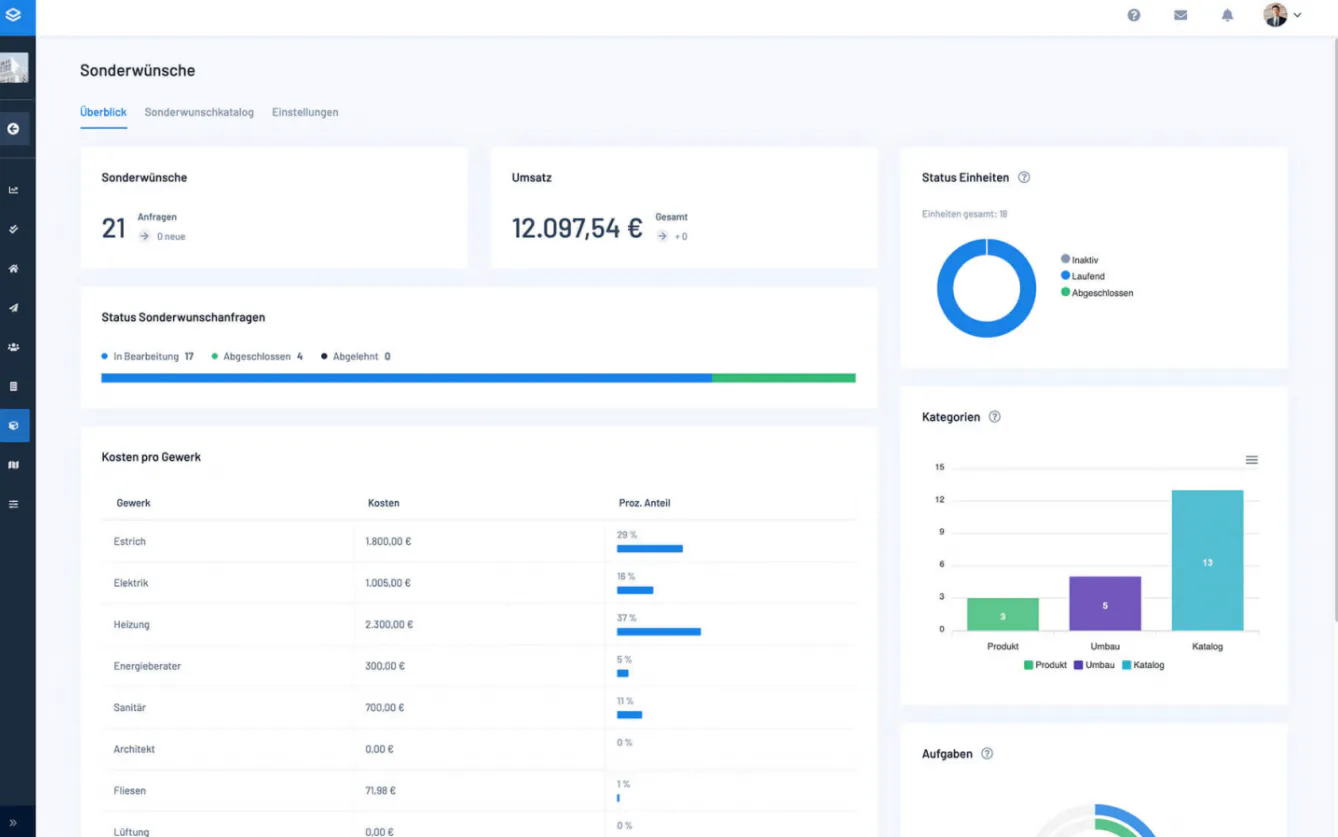
Task: Select the Energieberater table row
Action: [x=479, y=666]
